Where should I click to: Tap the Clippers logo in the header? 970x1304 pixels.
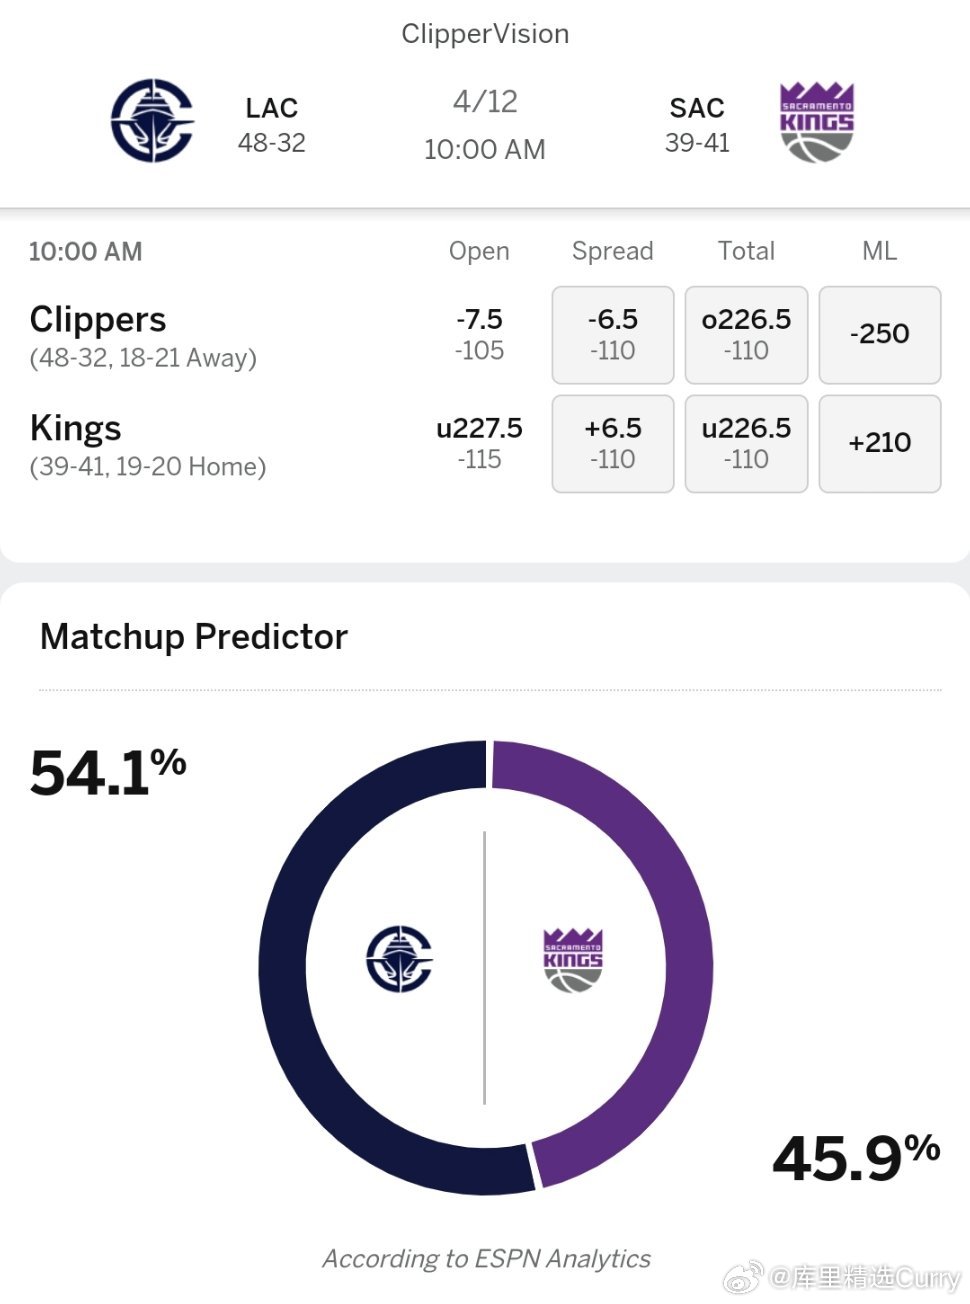(x=152, y=121)
